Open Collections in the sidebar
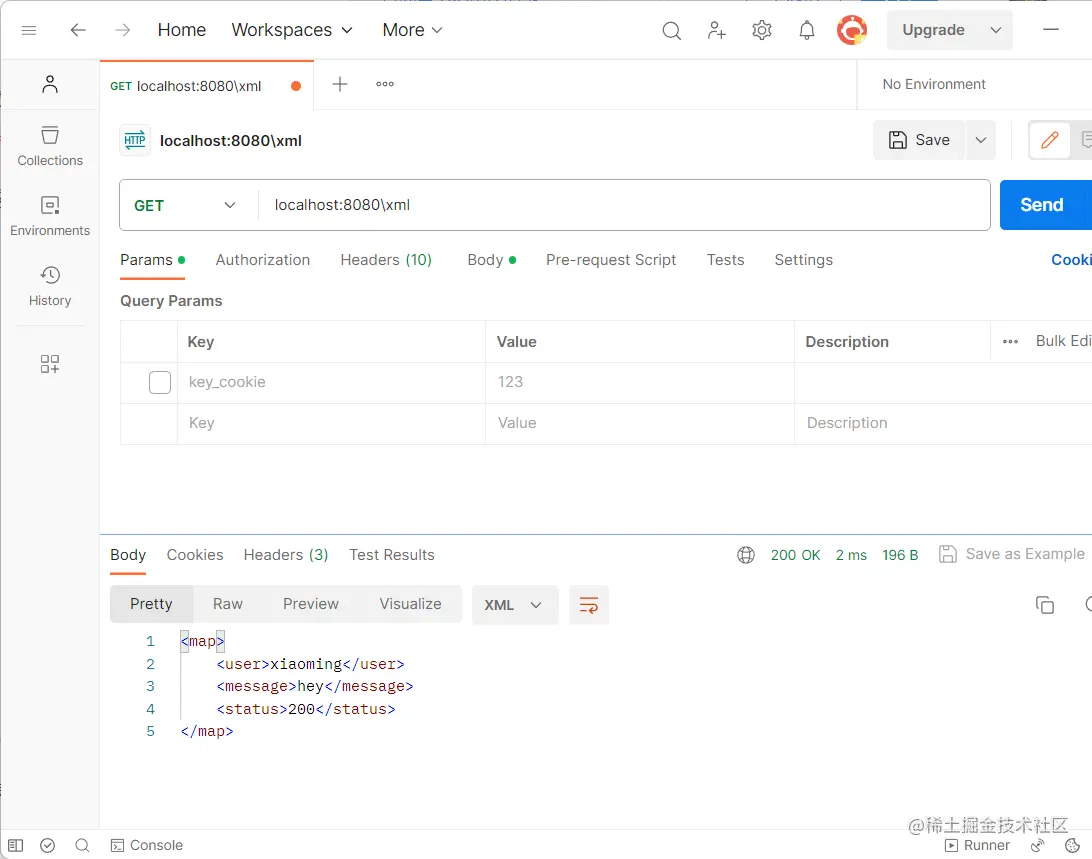This screenshot has height=859, width=1092. point(50,146)
